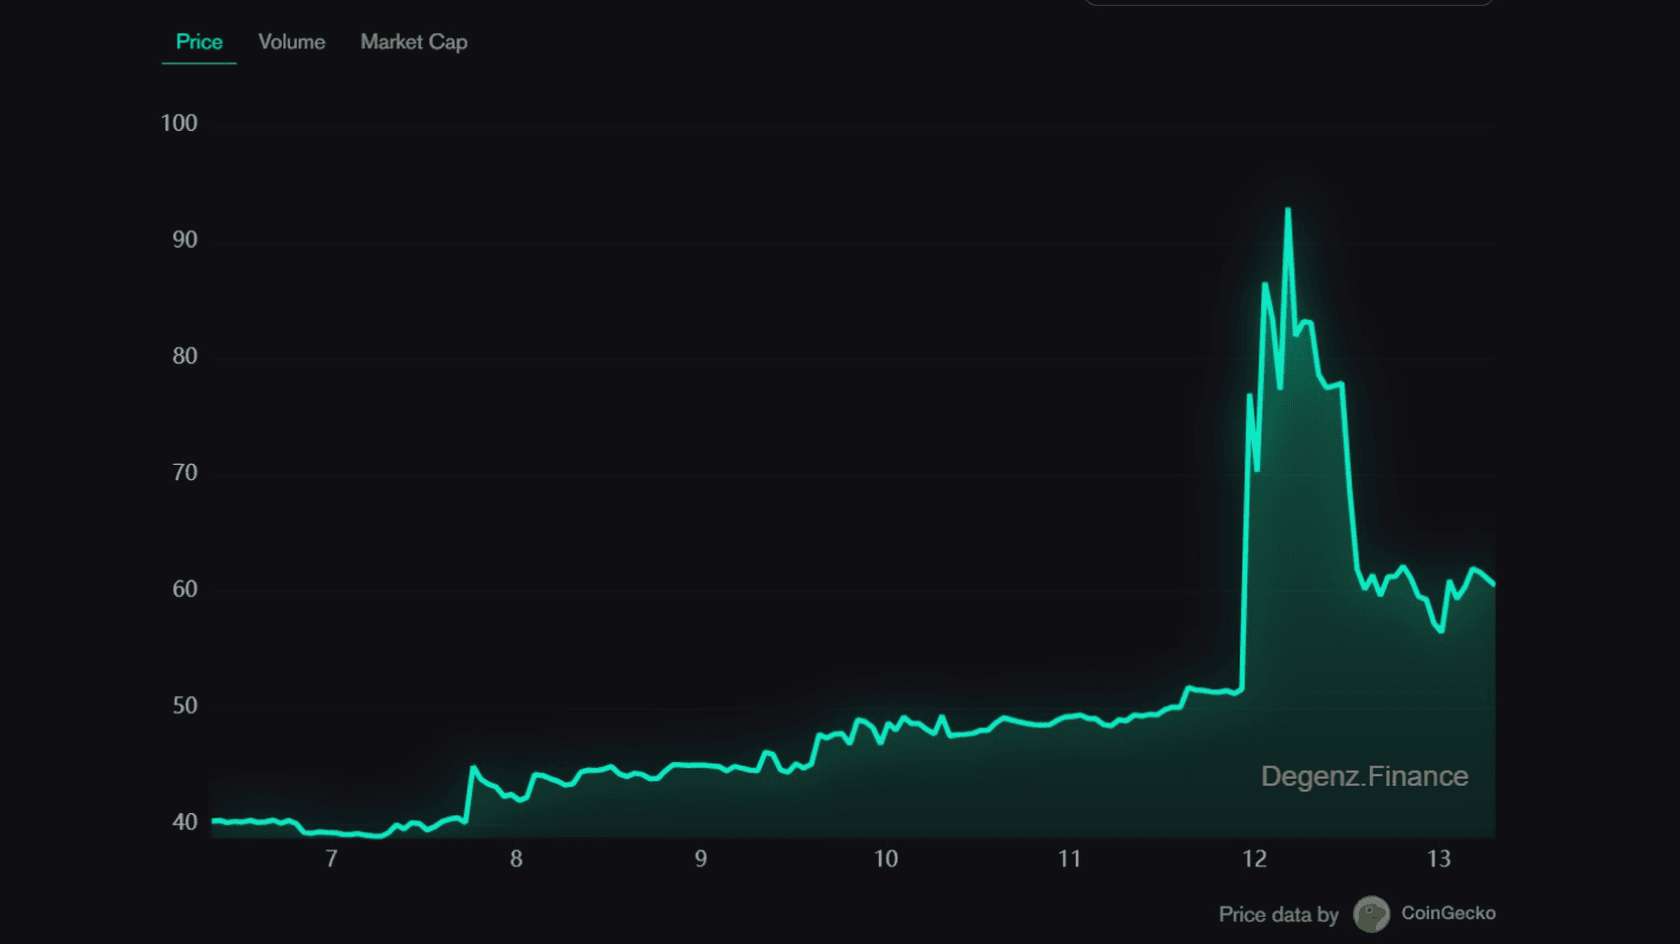Viewport: 1680px width, 944px height.
Task: Click the y-axis label 60
Action: pos(185,589)
